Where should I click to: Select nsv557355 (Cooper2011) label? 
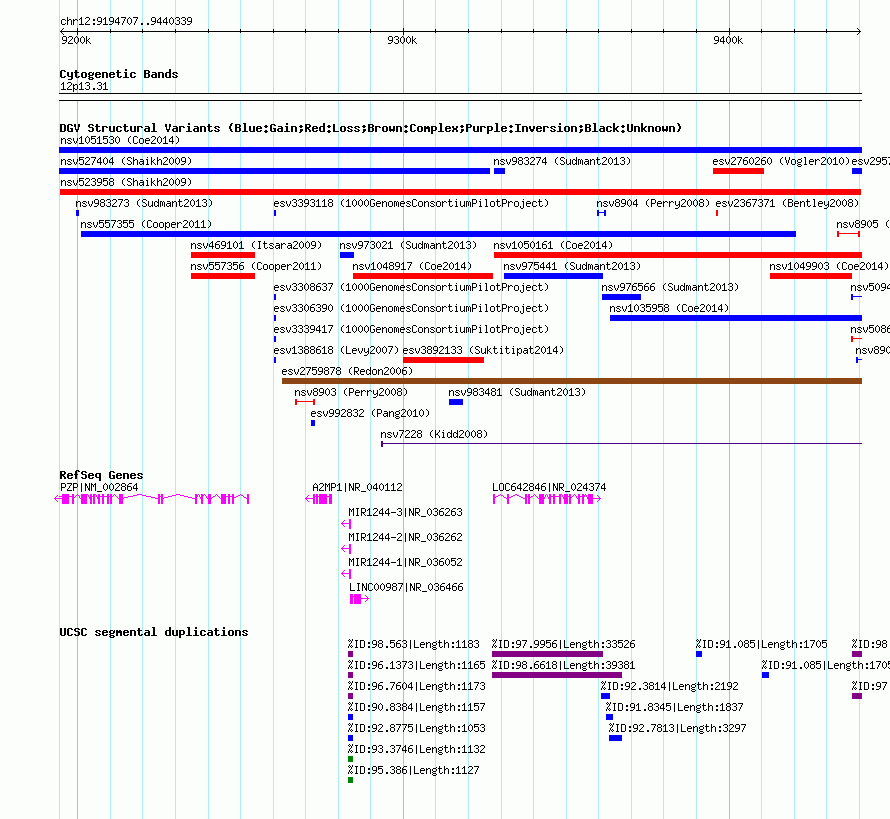[146, 224]
